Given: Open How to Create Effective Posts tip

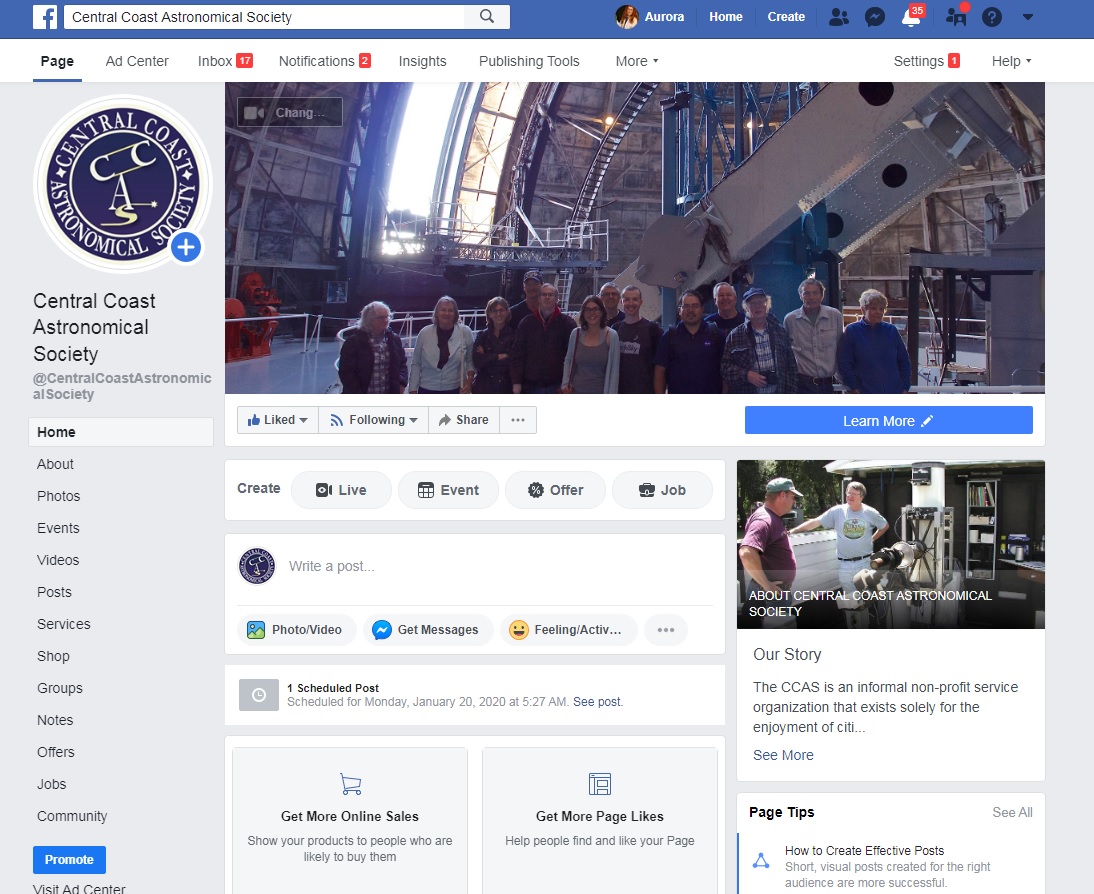Looking at the screenshot, I should 864,851.
